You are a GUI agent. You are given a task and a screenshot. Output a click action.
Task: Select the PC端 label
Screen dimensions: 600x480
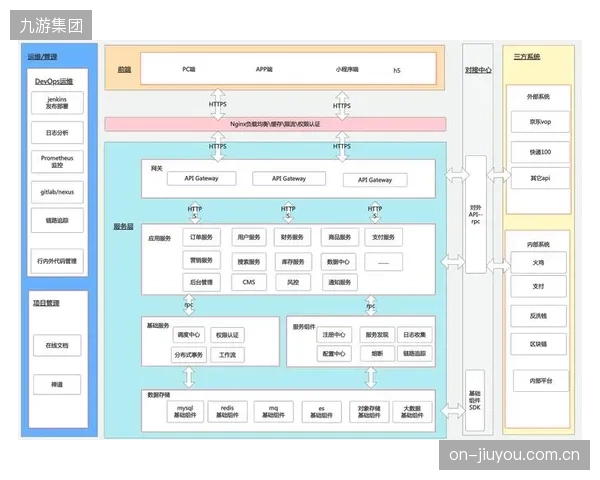pos(189,69)
